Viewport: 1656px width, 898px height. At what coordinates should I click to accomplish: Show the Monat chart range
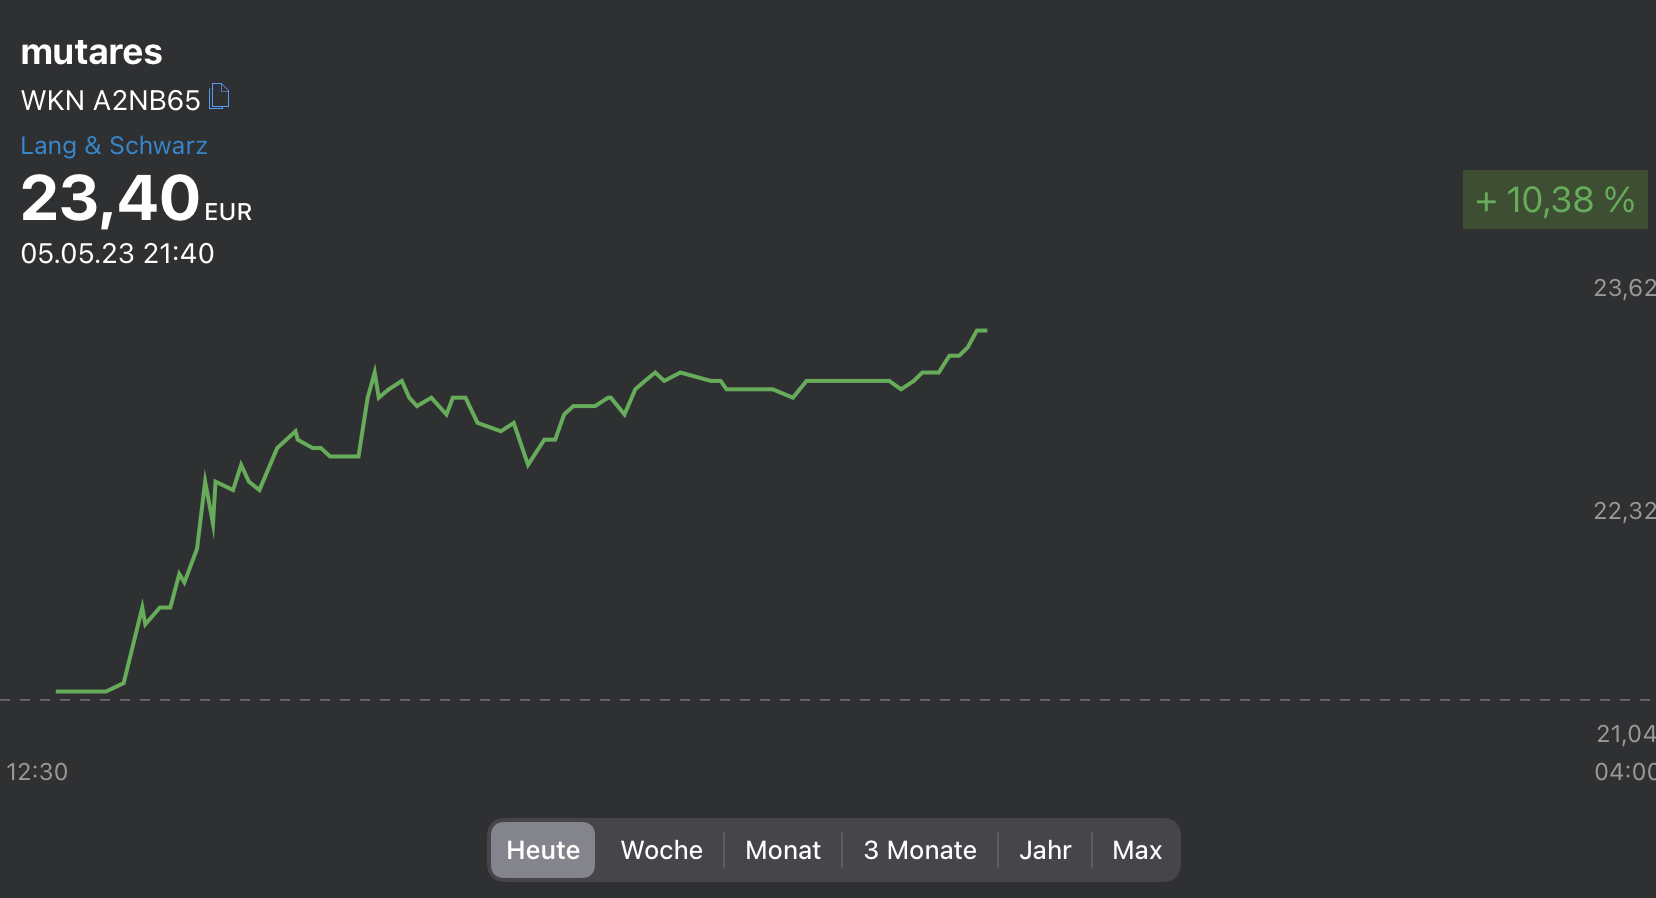pyautogui.click(x=783, y=850)
